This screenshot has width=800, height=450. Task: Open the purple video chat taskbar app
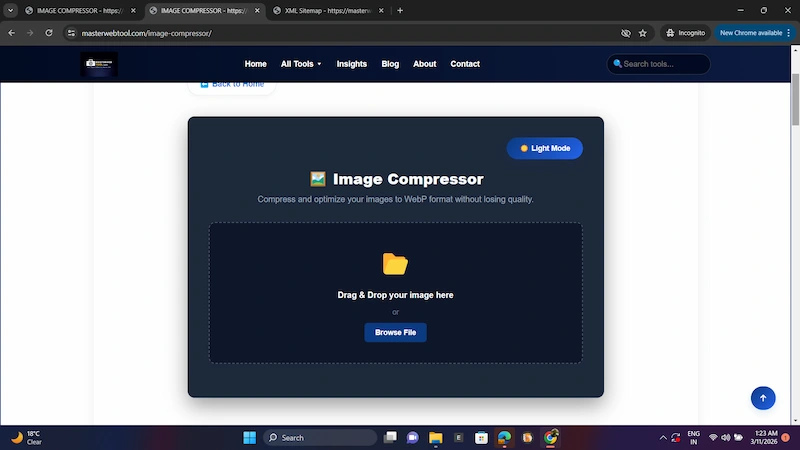click(x=413, y=437)
